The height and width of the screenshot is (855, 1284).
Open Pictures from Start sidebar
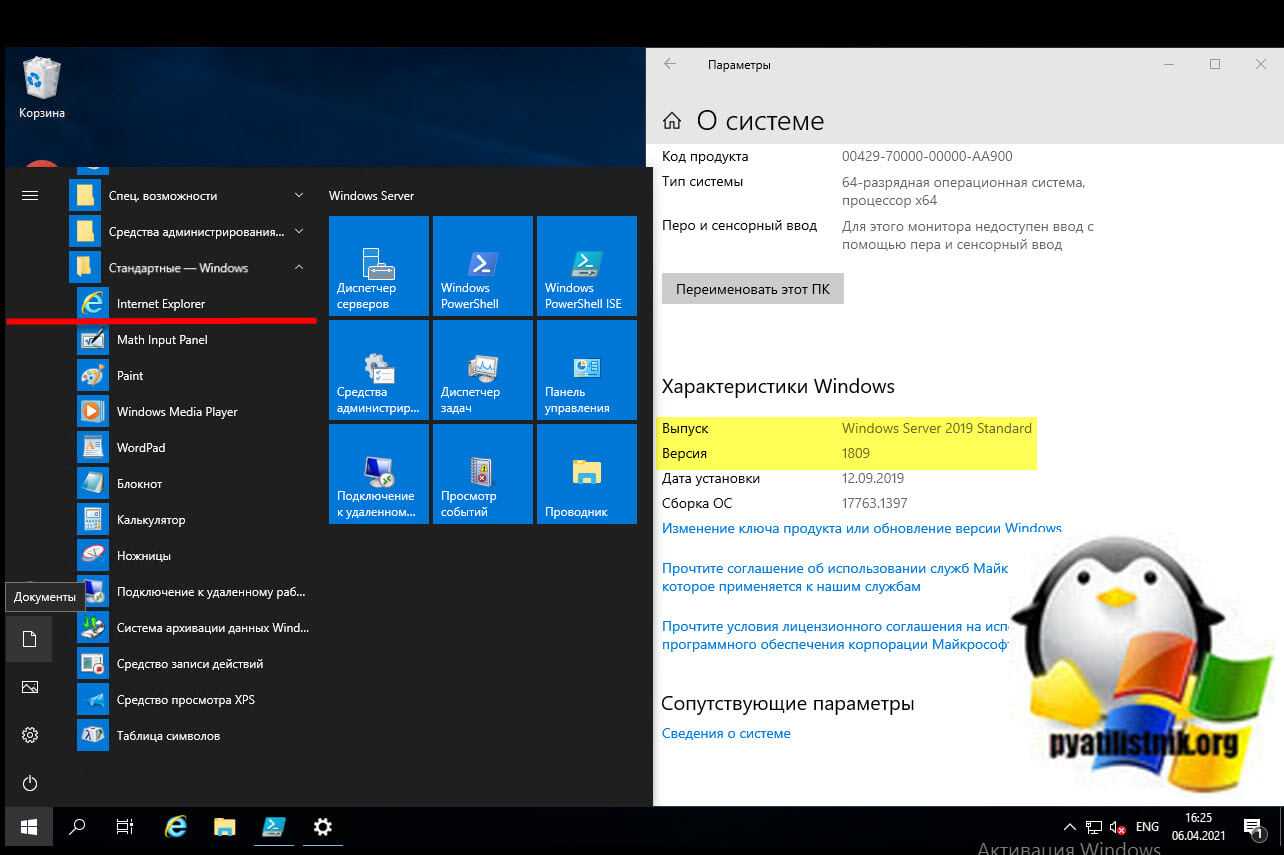click(x=30, y=687)
